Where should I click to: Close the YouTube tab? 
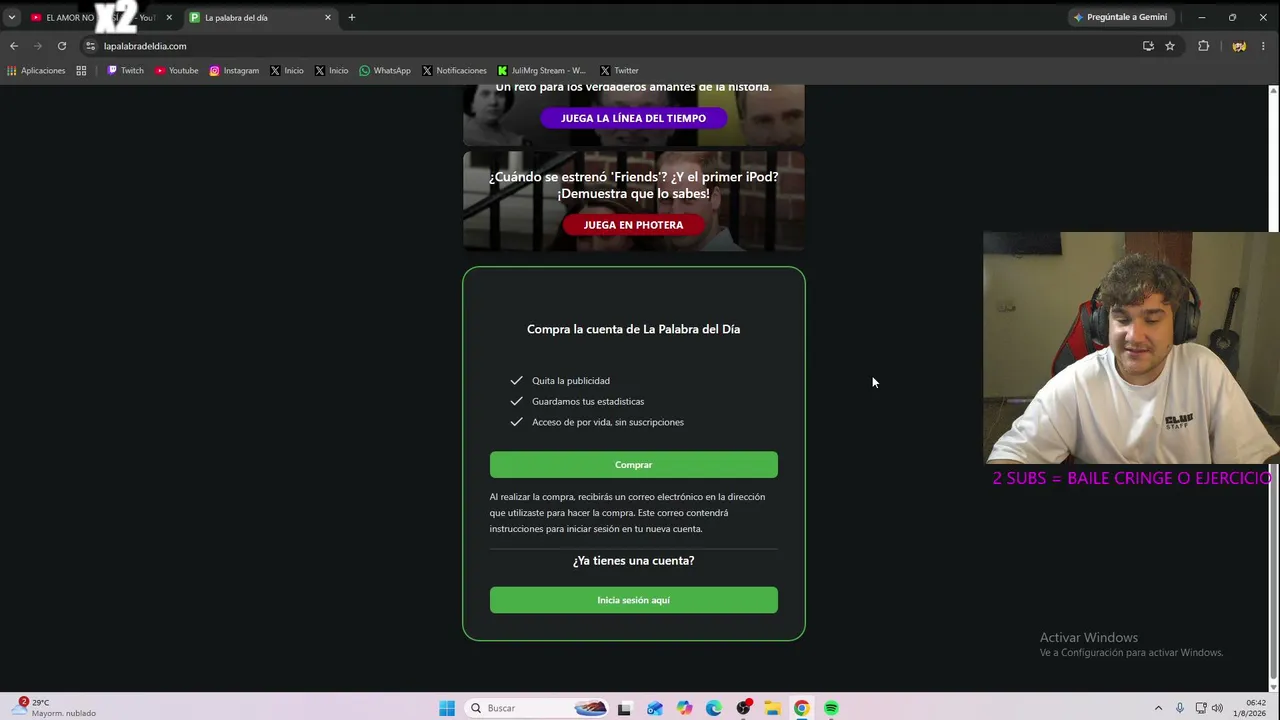coord(169,17)
